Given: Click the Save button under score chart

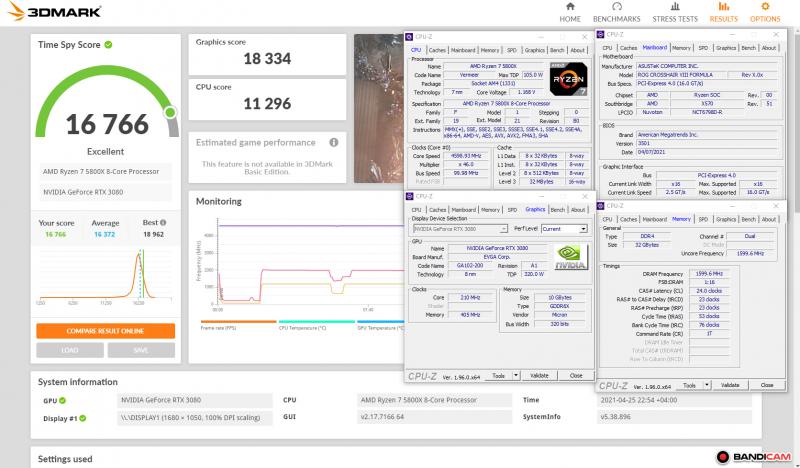Looking at the screenshot, I should (141, 350).
